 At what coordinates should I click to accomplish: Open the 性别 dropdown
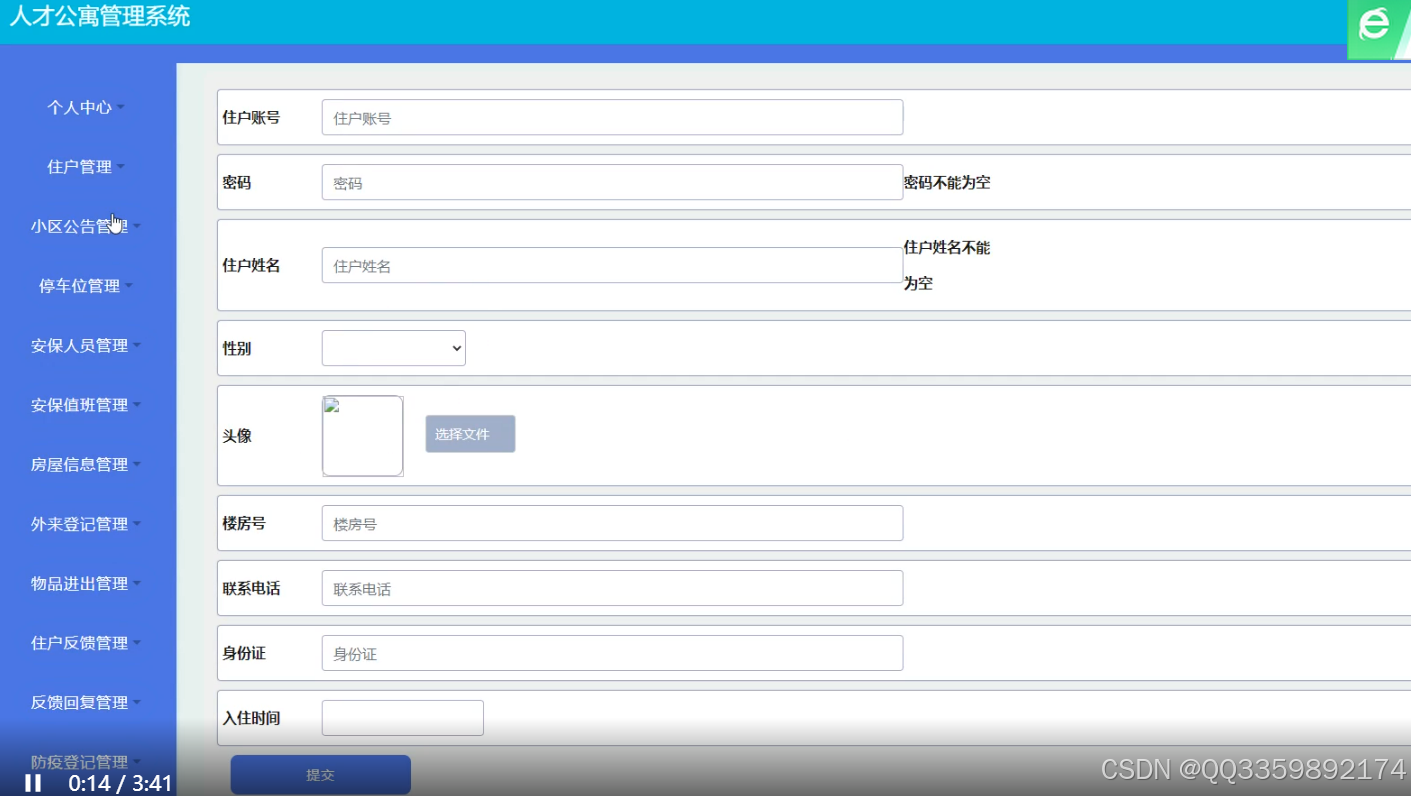click(x=393, y=348)
